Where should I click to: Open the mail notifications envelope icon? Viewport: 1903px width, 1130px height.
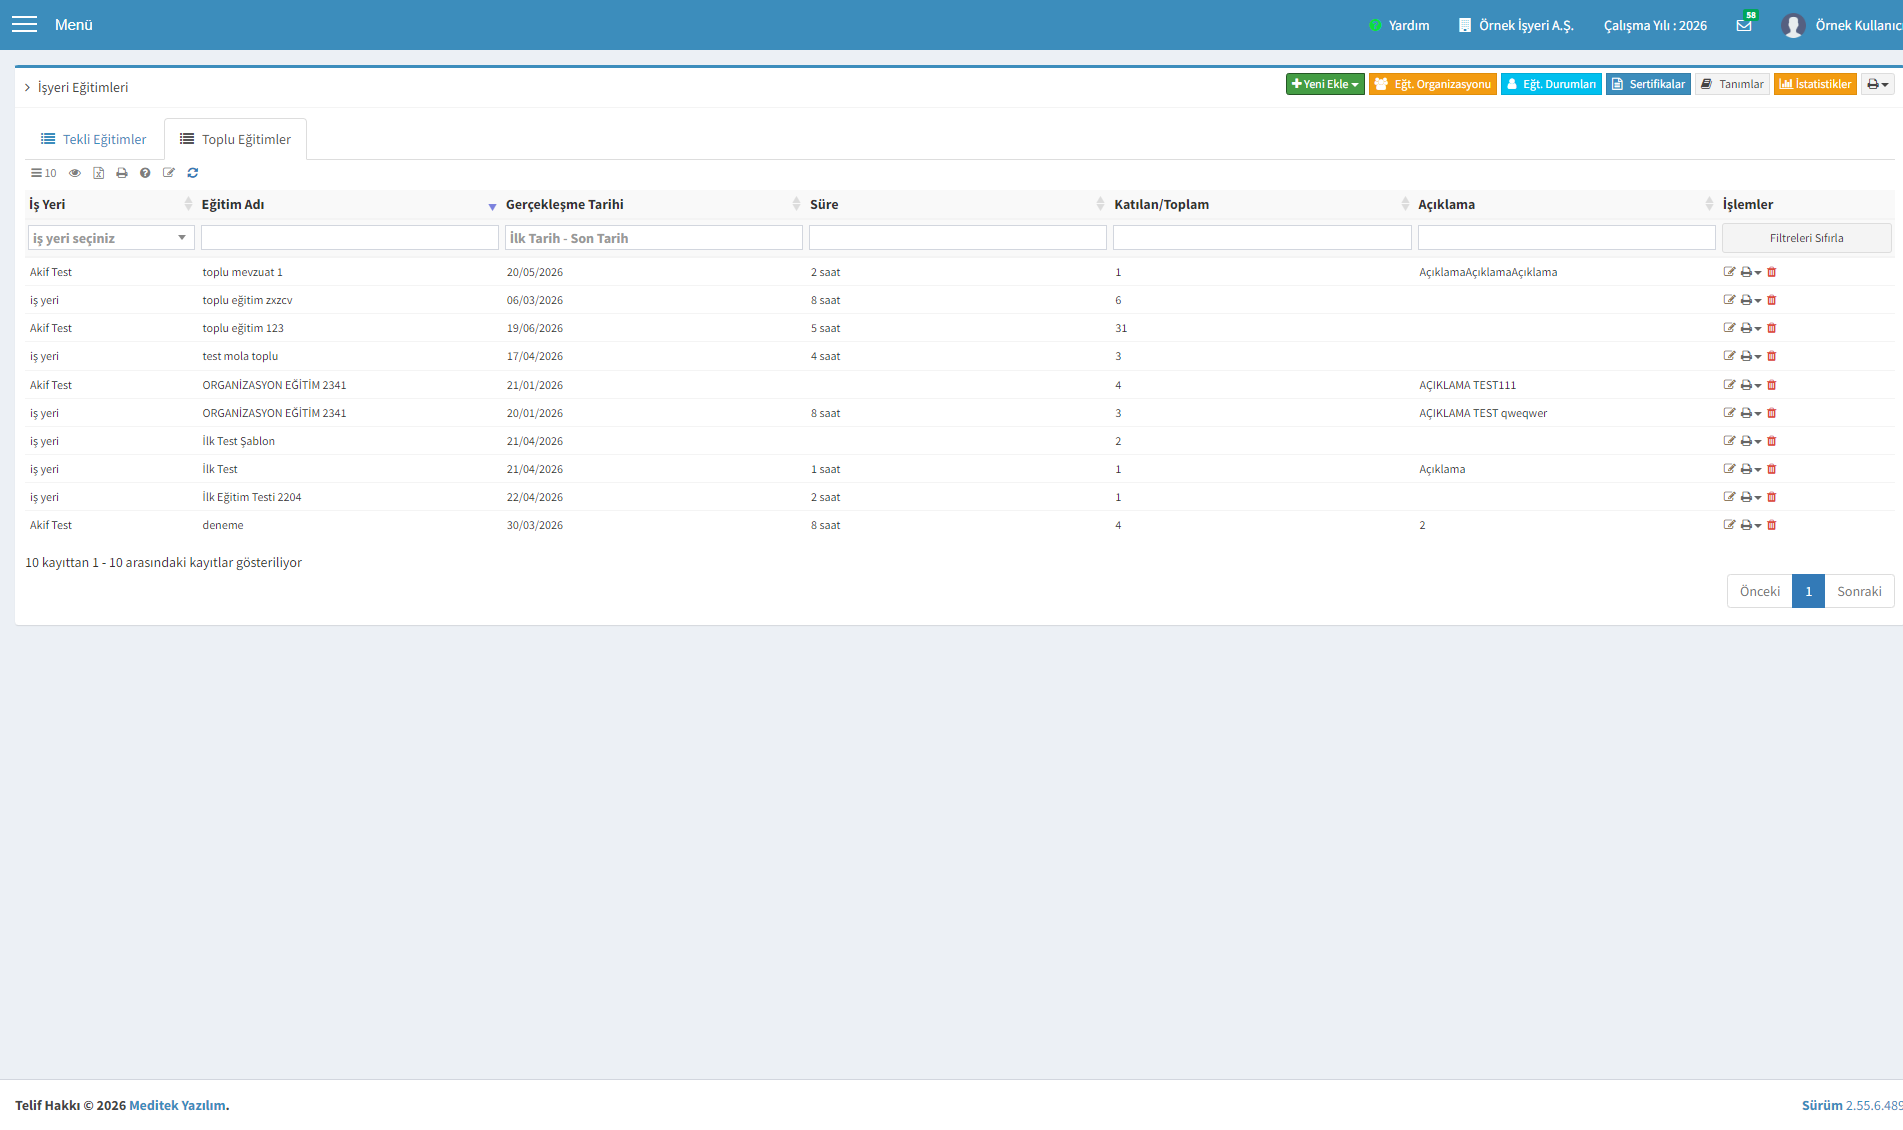coord(1744,25)
